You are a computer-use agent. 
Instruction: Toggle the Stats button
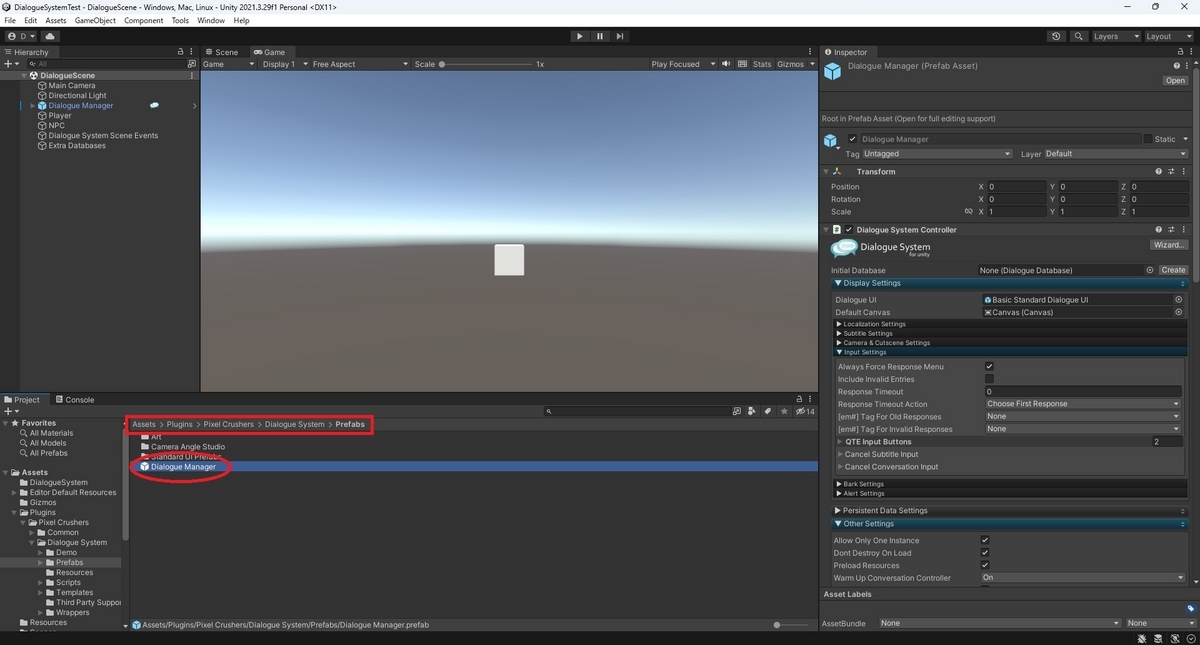pos(762,64)
